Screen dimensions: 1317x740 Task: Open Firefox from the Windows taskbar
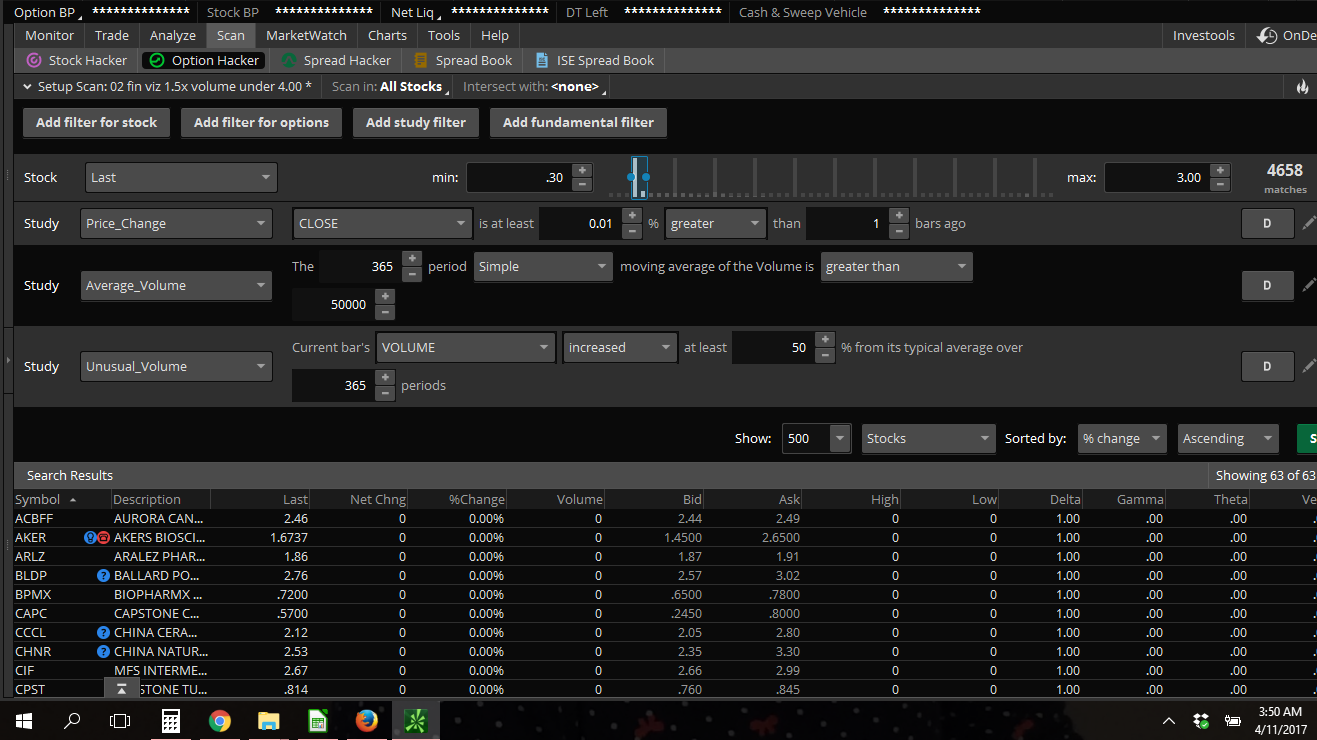pos(367,720)
